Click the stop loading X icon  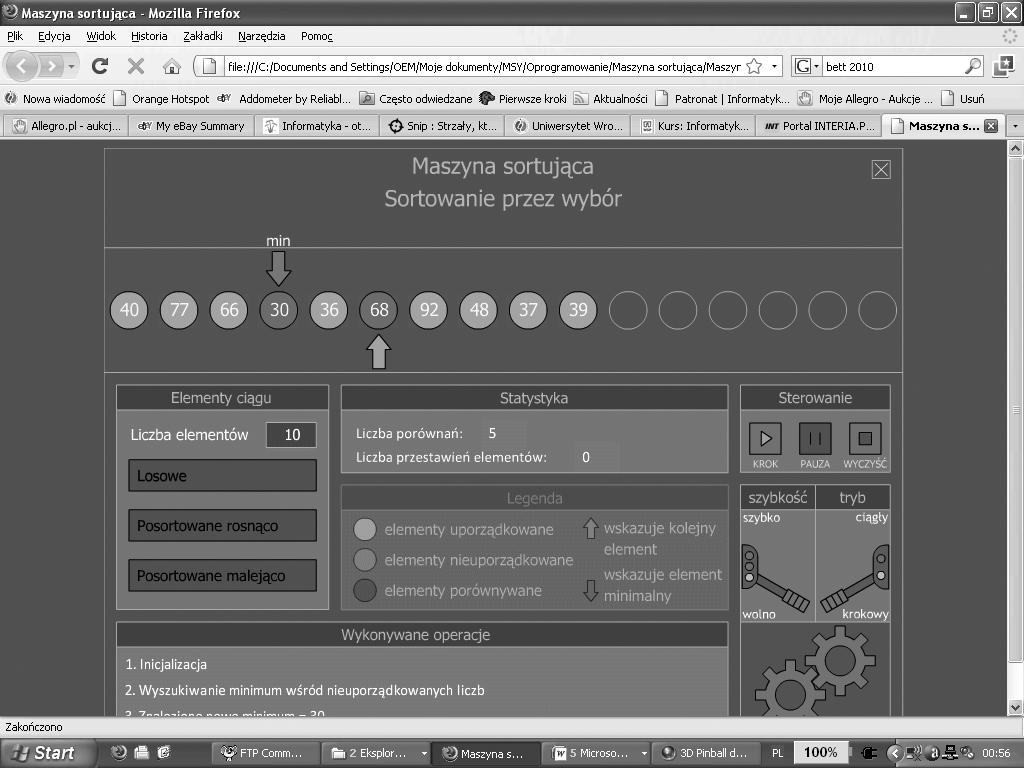136,66
